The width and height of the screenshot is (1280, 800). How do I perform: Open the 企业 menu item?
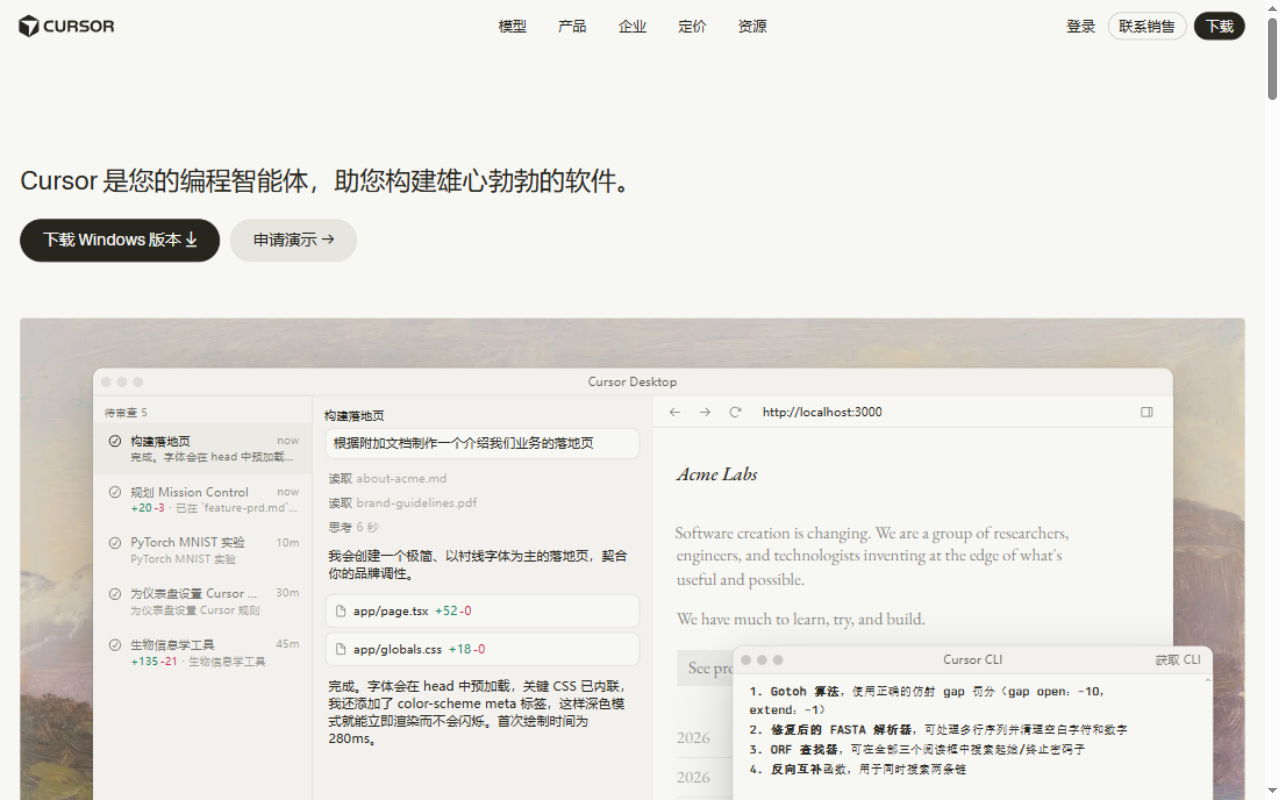click(x=632, y=27)
